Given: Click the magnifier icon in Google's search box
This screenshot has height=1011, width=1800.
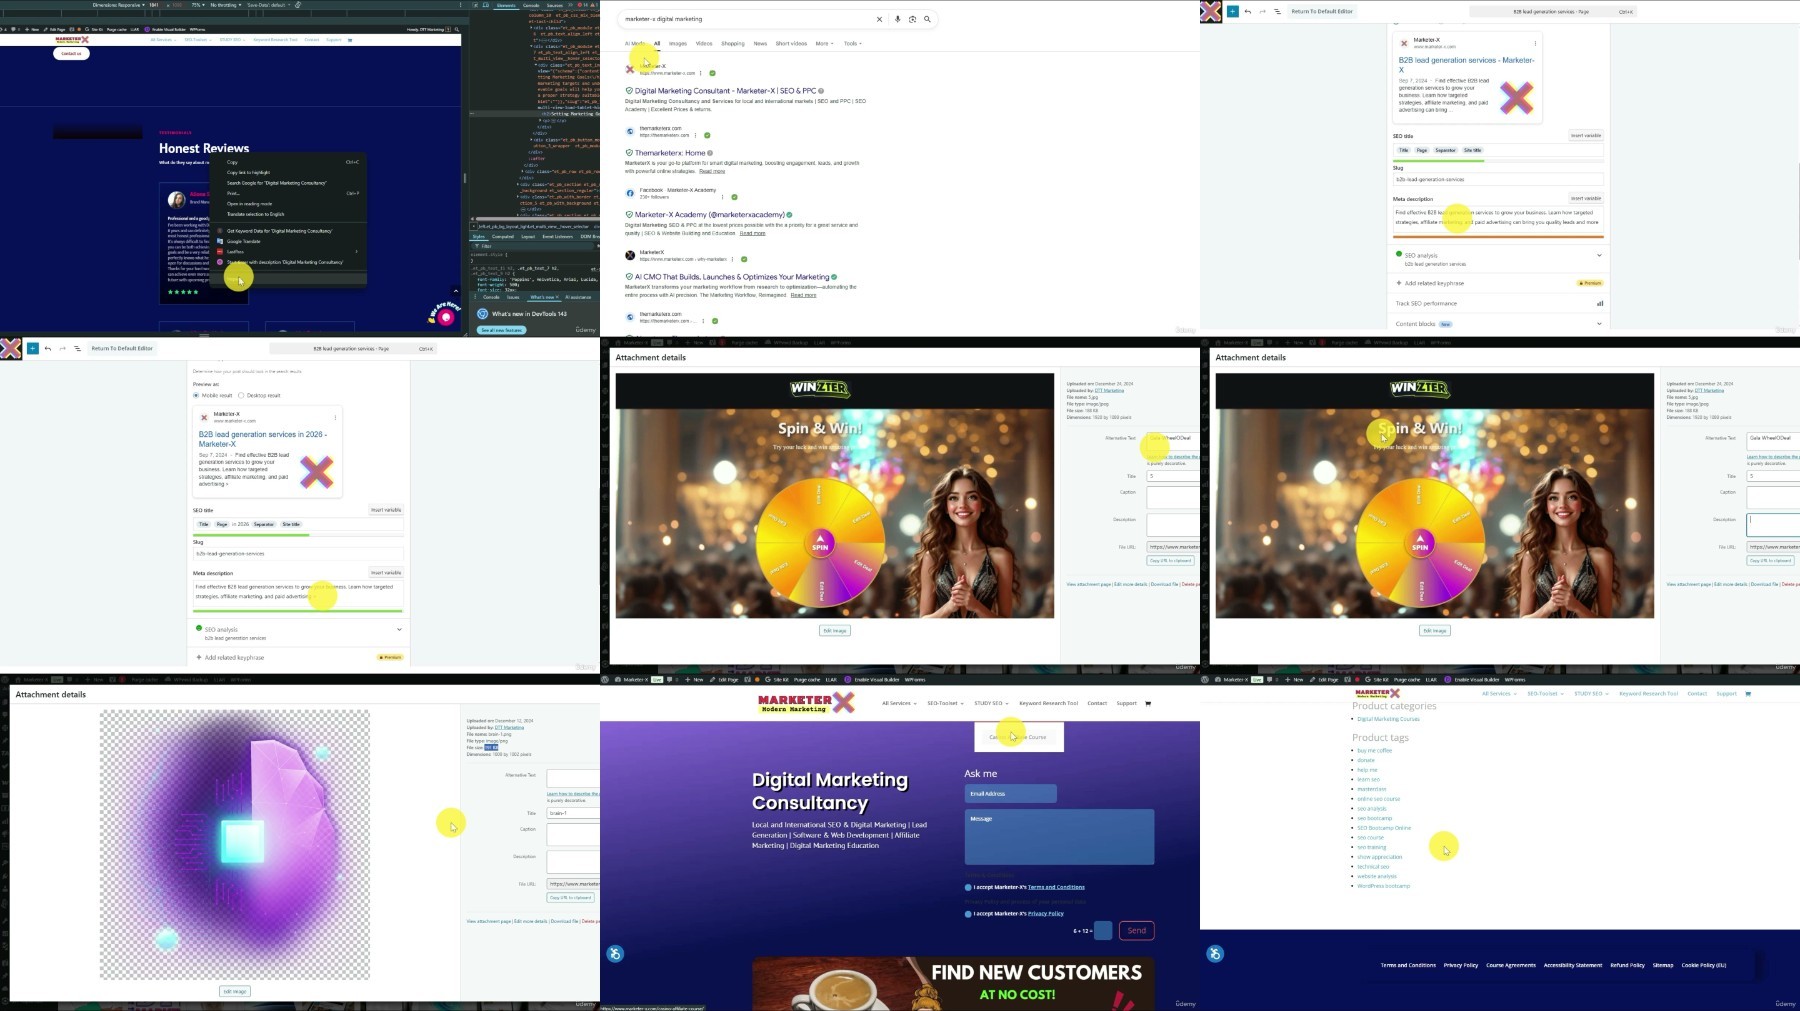Looking at the screenshot, I should pos(928,19).
